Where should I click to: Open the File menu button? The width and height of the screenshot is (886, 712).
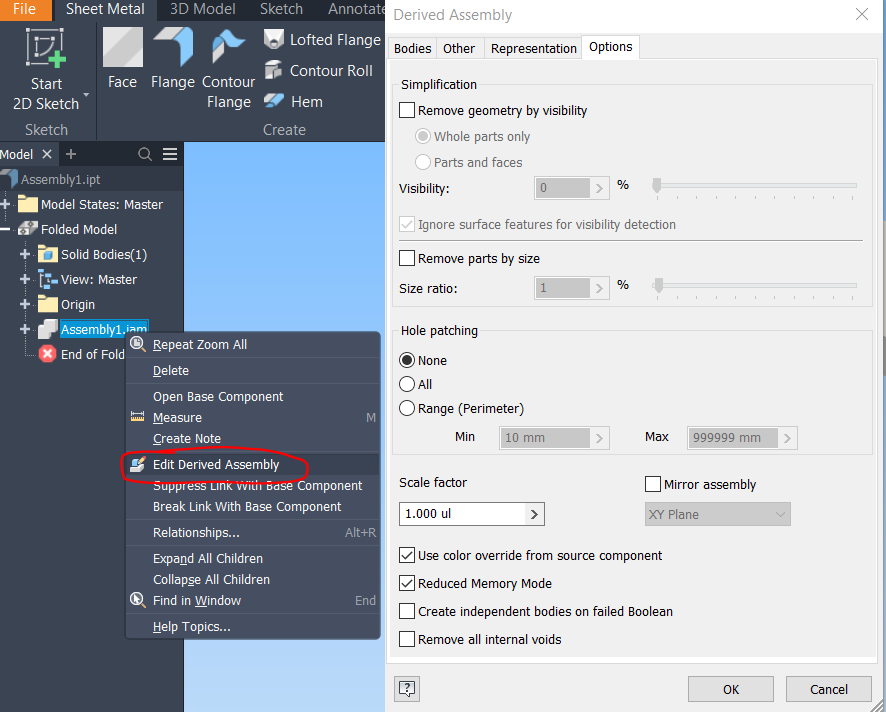click(25, 9)
